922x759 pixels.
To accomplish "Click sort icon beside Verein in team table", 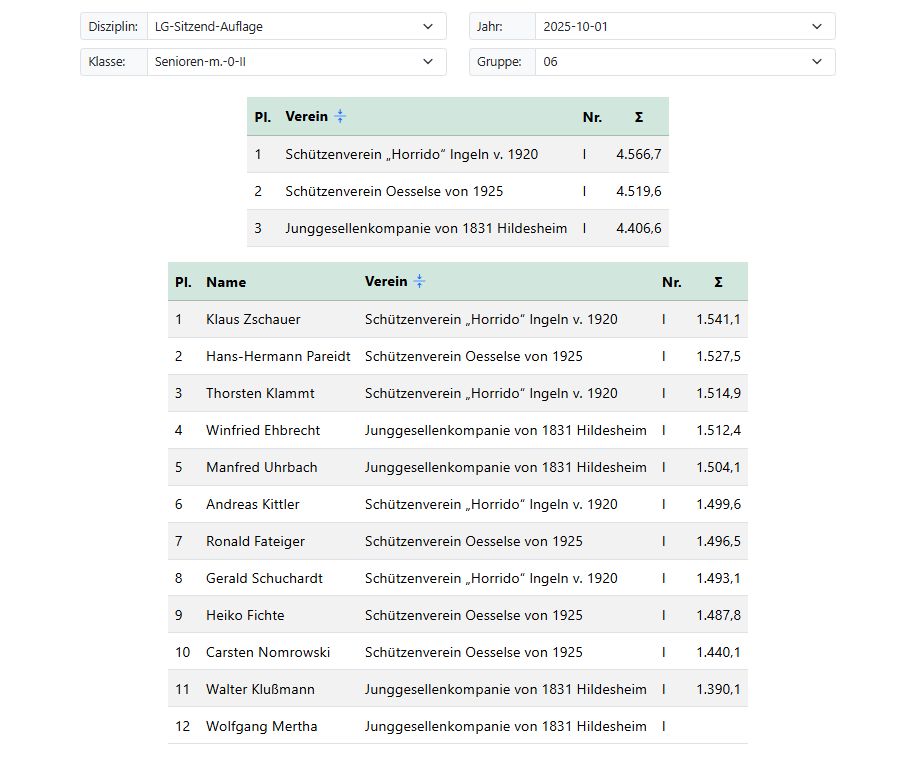I will click(x=340, y=117).
